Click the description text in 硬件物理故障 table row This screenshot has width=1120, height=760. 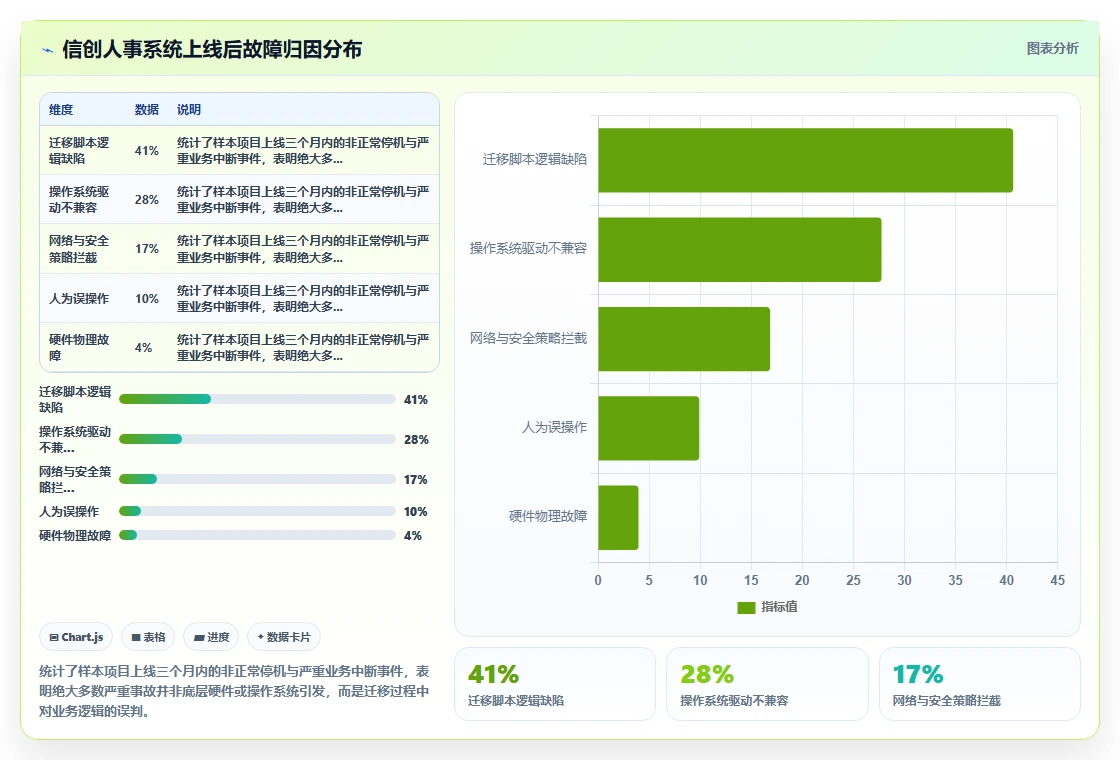click(303, 348)
